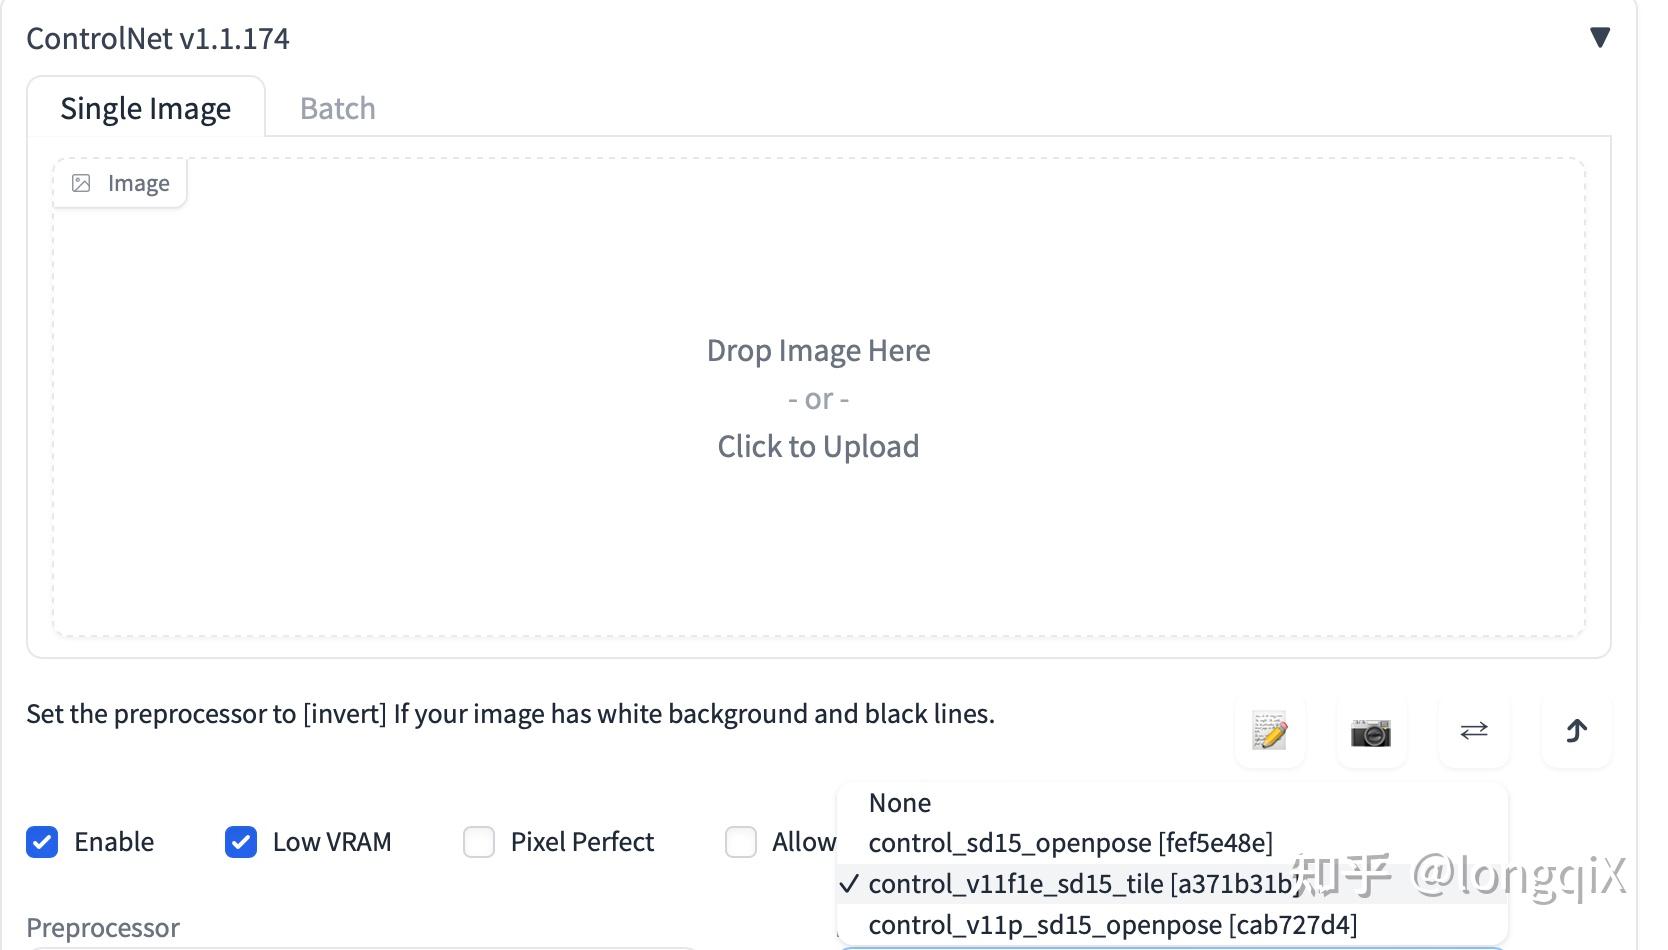Click the ControlNet v1.1.174 title
The height and width of the screenshot is (950, 1668).
(158, 38)
